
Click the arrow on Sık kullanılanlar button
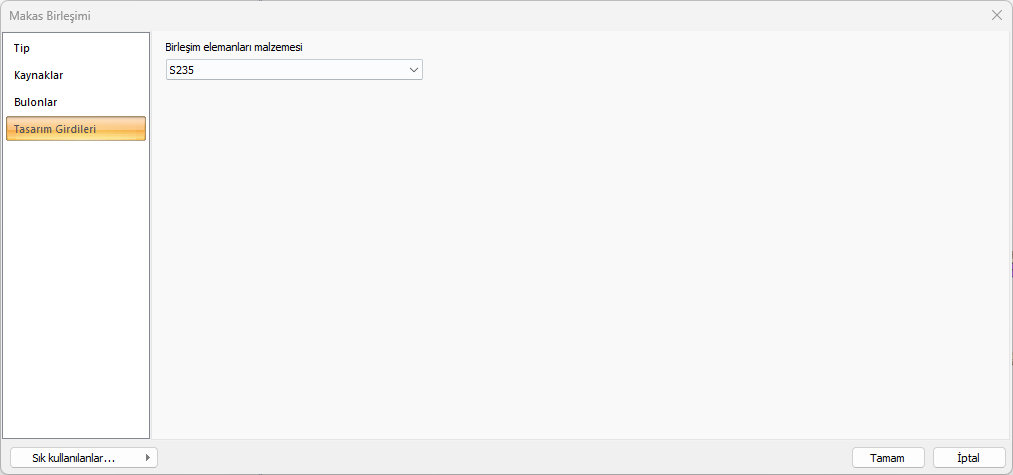click(x=148, y=458)
